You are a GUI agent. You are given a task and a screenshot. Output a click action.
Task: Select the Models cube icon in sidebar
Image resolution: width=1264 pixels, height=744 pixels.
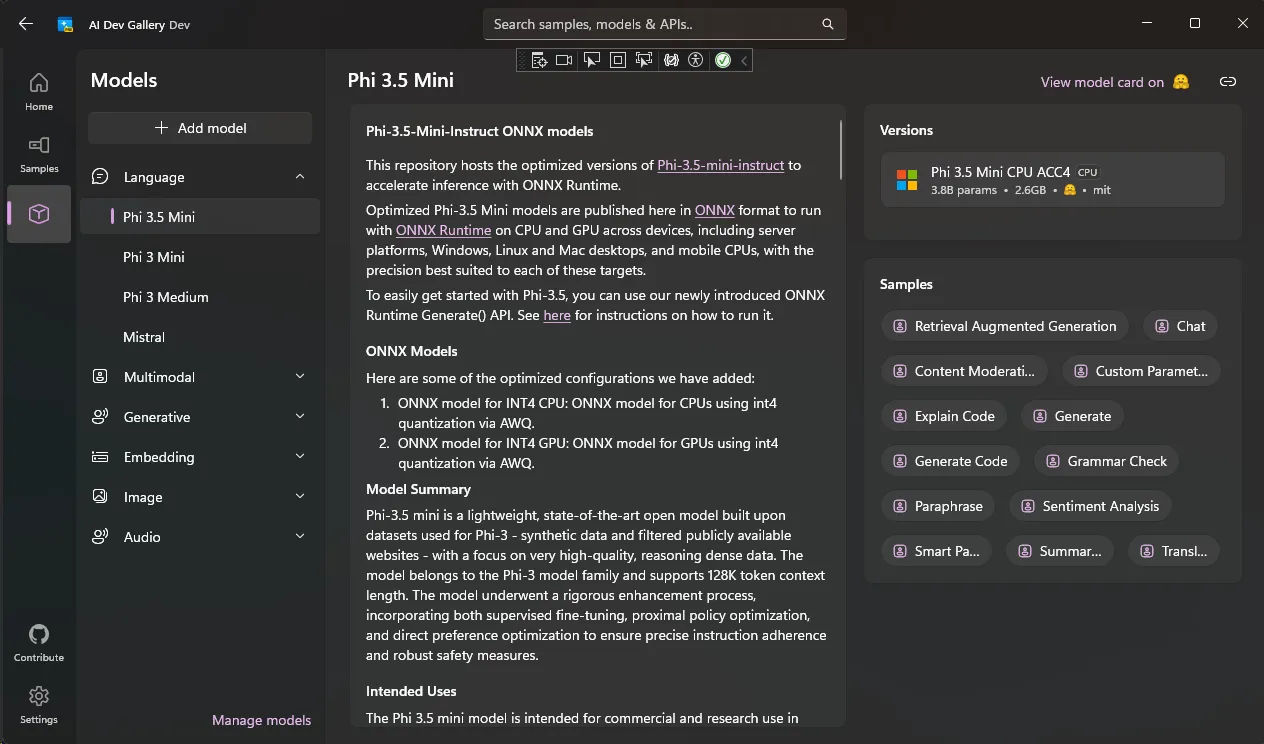pyautogui.click(x=39, y=214)
